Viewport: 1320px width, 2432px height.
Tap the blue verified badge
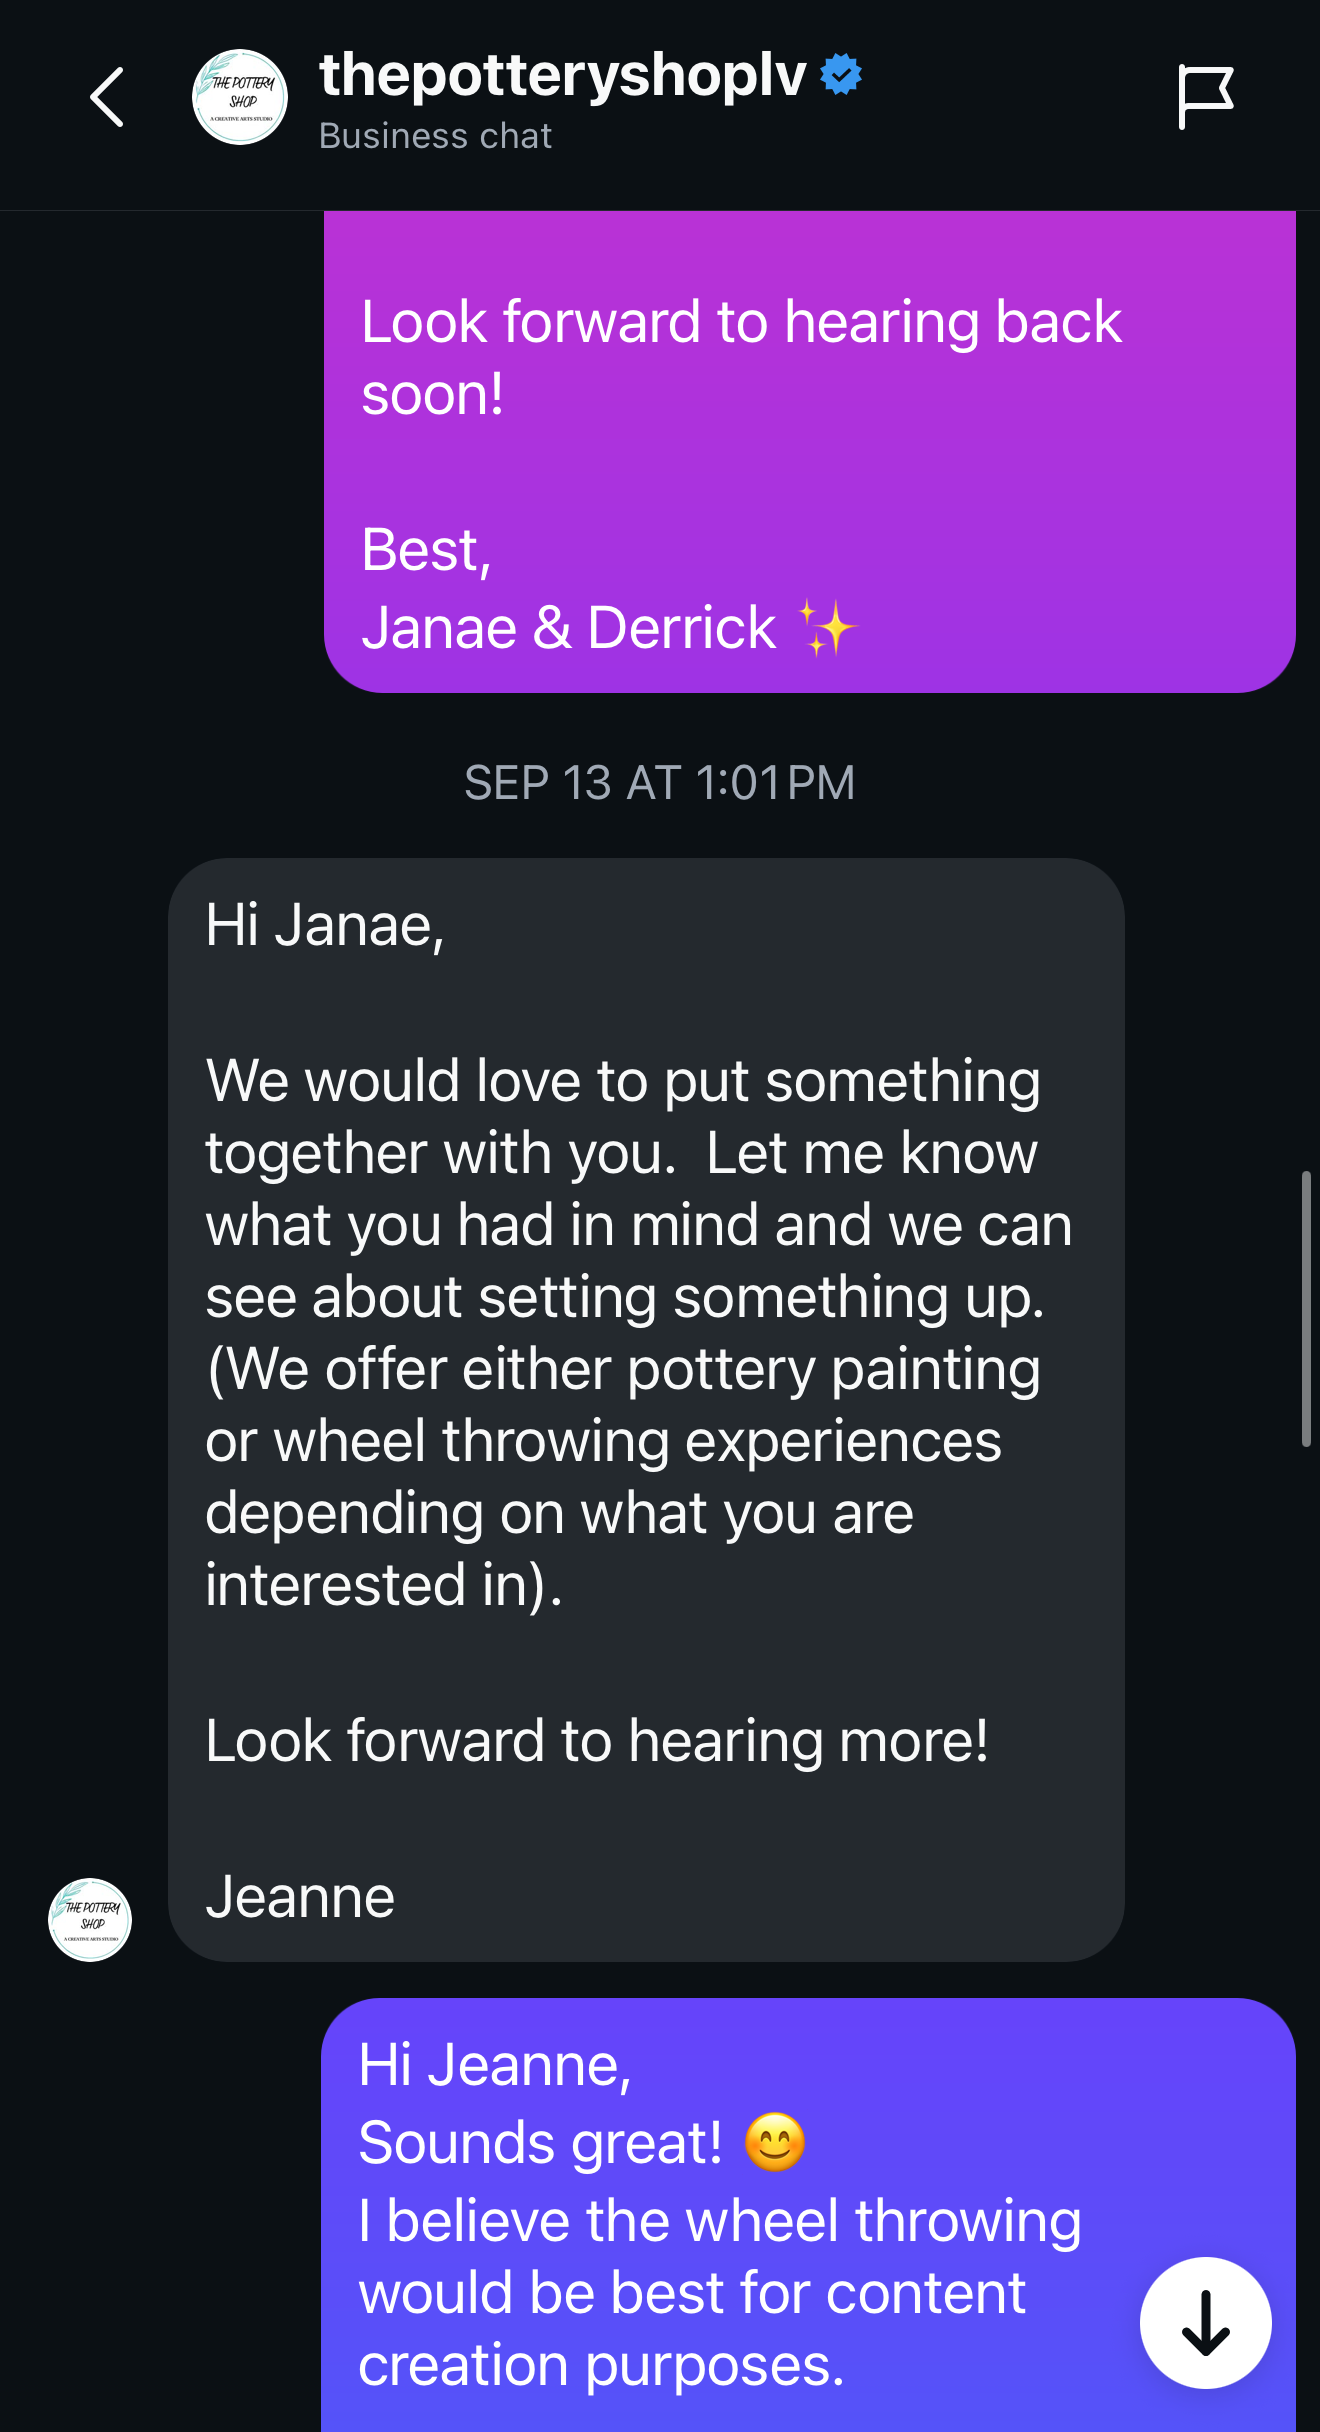point(841,75)
